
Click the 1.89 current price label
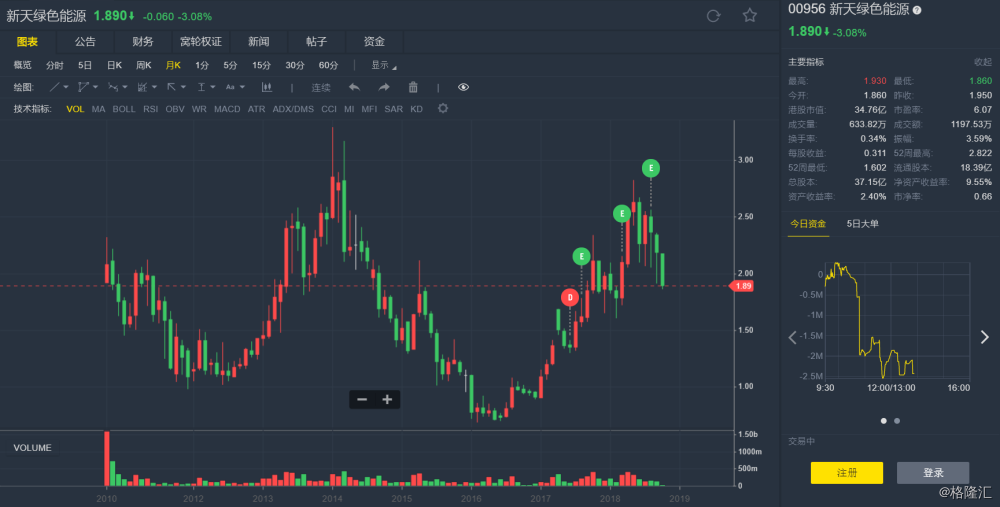pyautogui.click(x=742, y=286)
